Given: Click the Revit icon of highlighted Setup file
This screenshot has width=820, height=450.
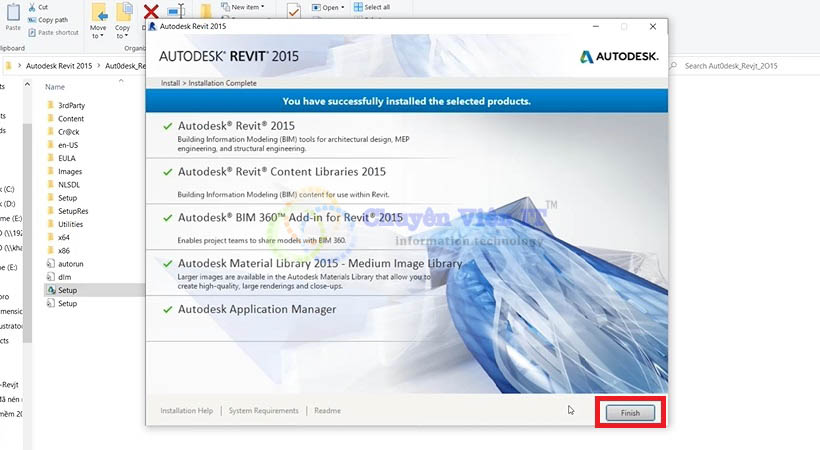Looking at the screenshot, I should point(51,289).
